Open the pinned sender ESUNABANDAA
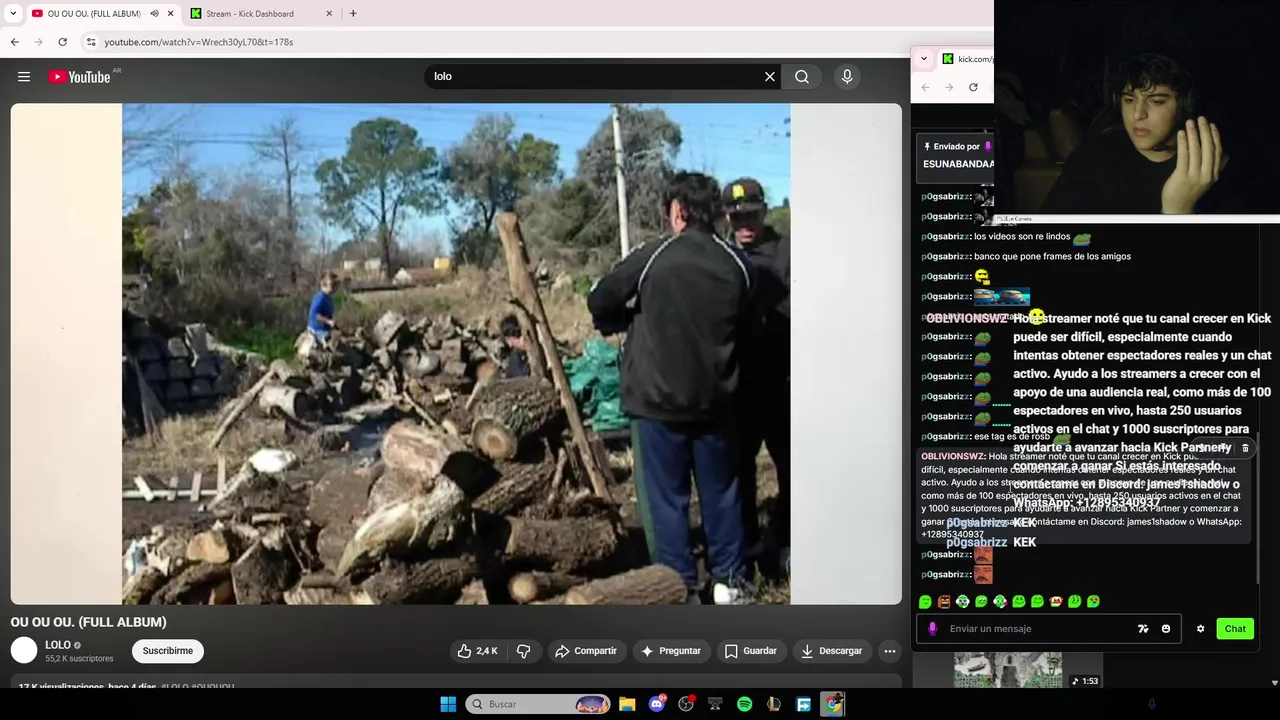 point(958,164)
